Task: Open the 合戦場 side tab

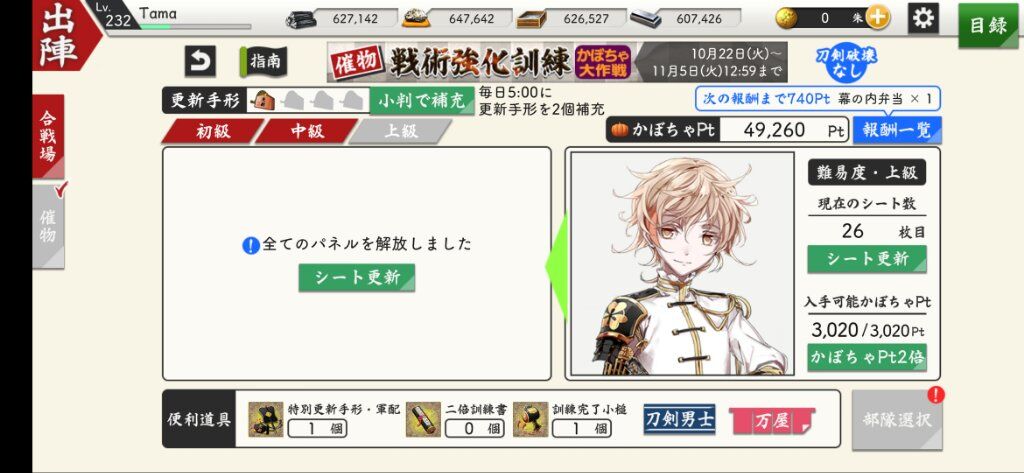Action: click(x=48, y=136)
